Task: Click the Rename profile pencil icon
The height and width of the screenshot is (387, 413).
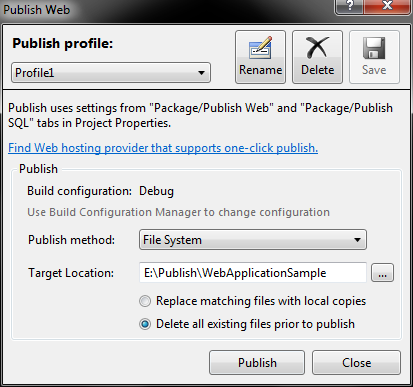Action: click(260, 47)
